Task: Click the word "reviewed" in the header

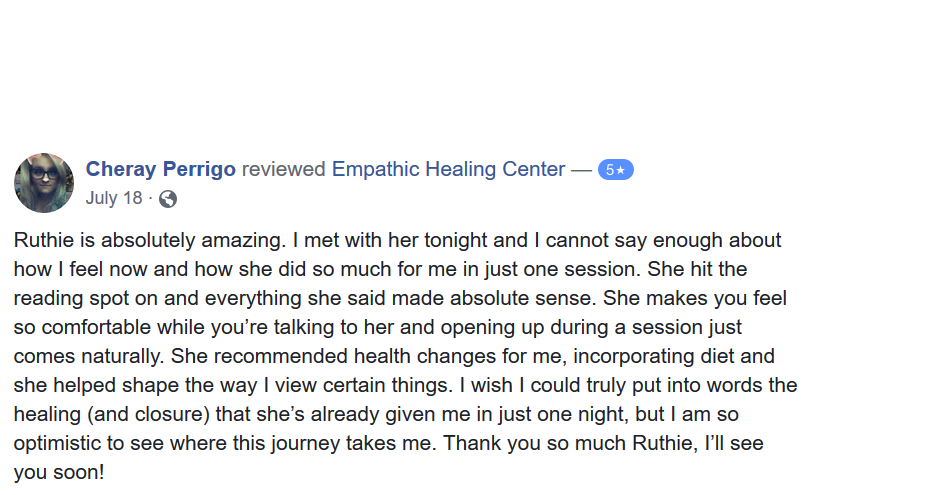Action: tap(284, 169)
